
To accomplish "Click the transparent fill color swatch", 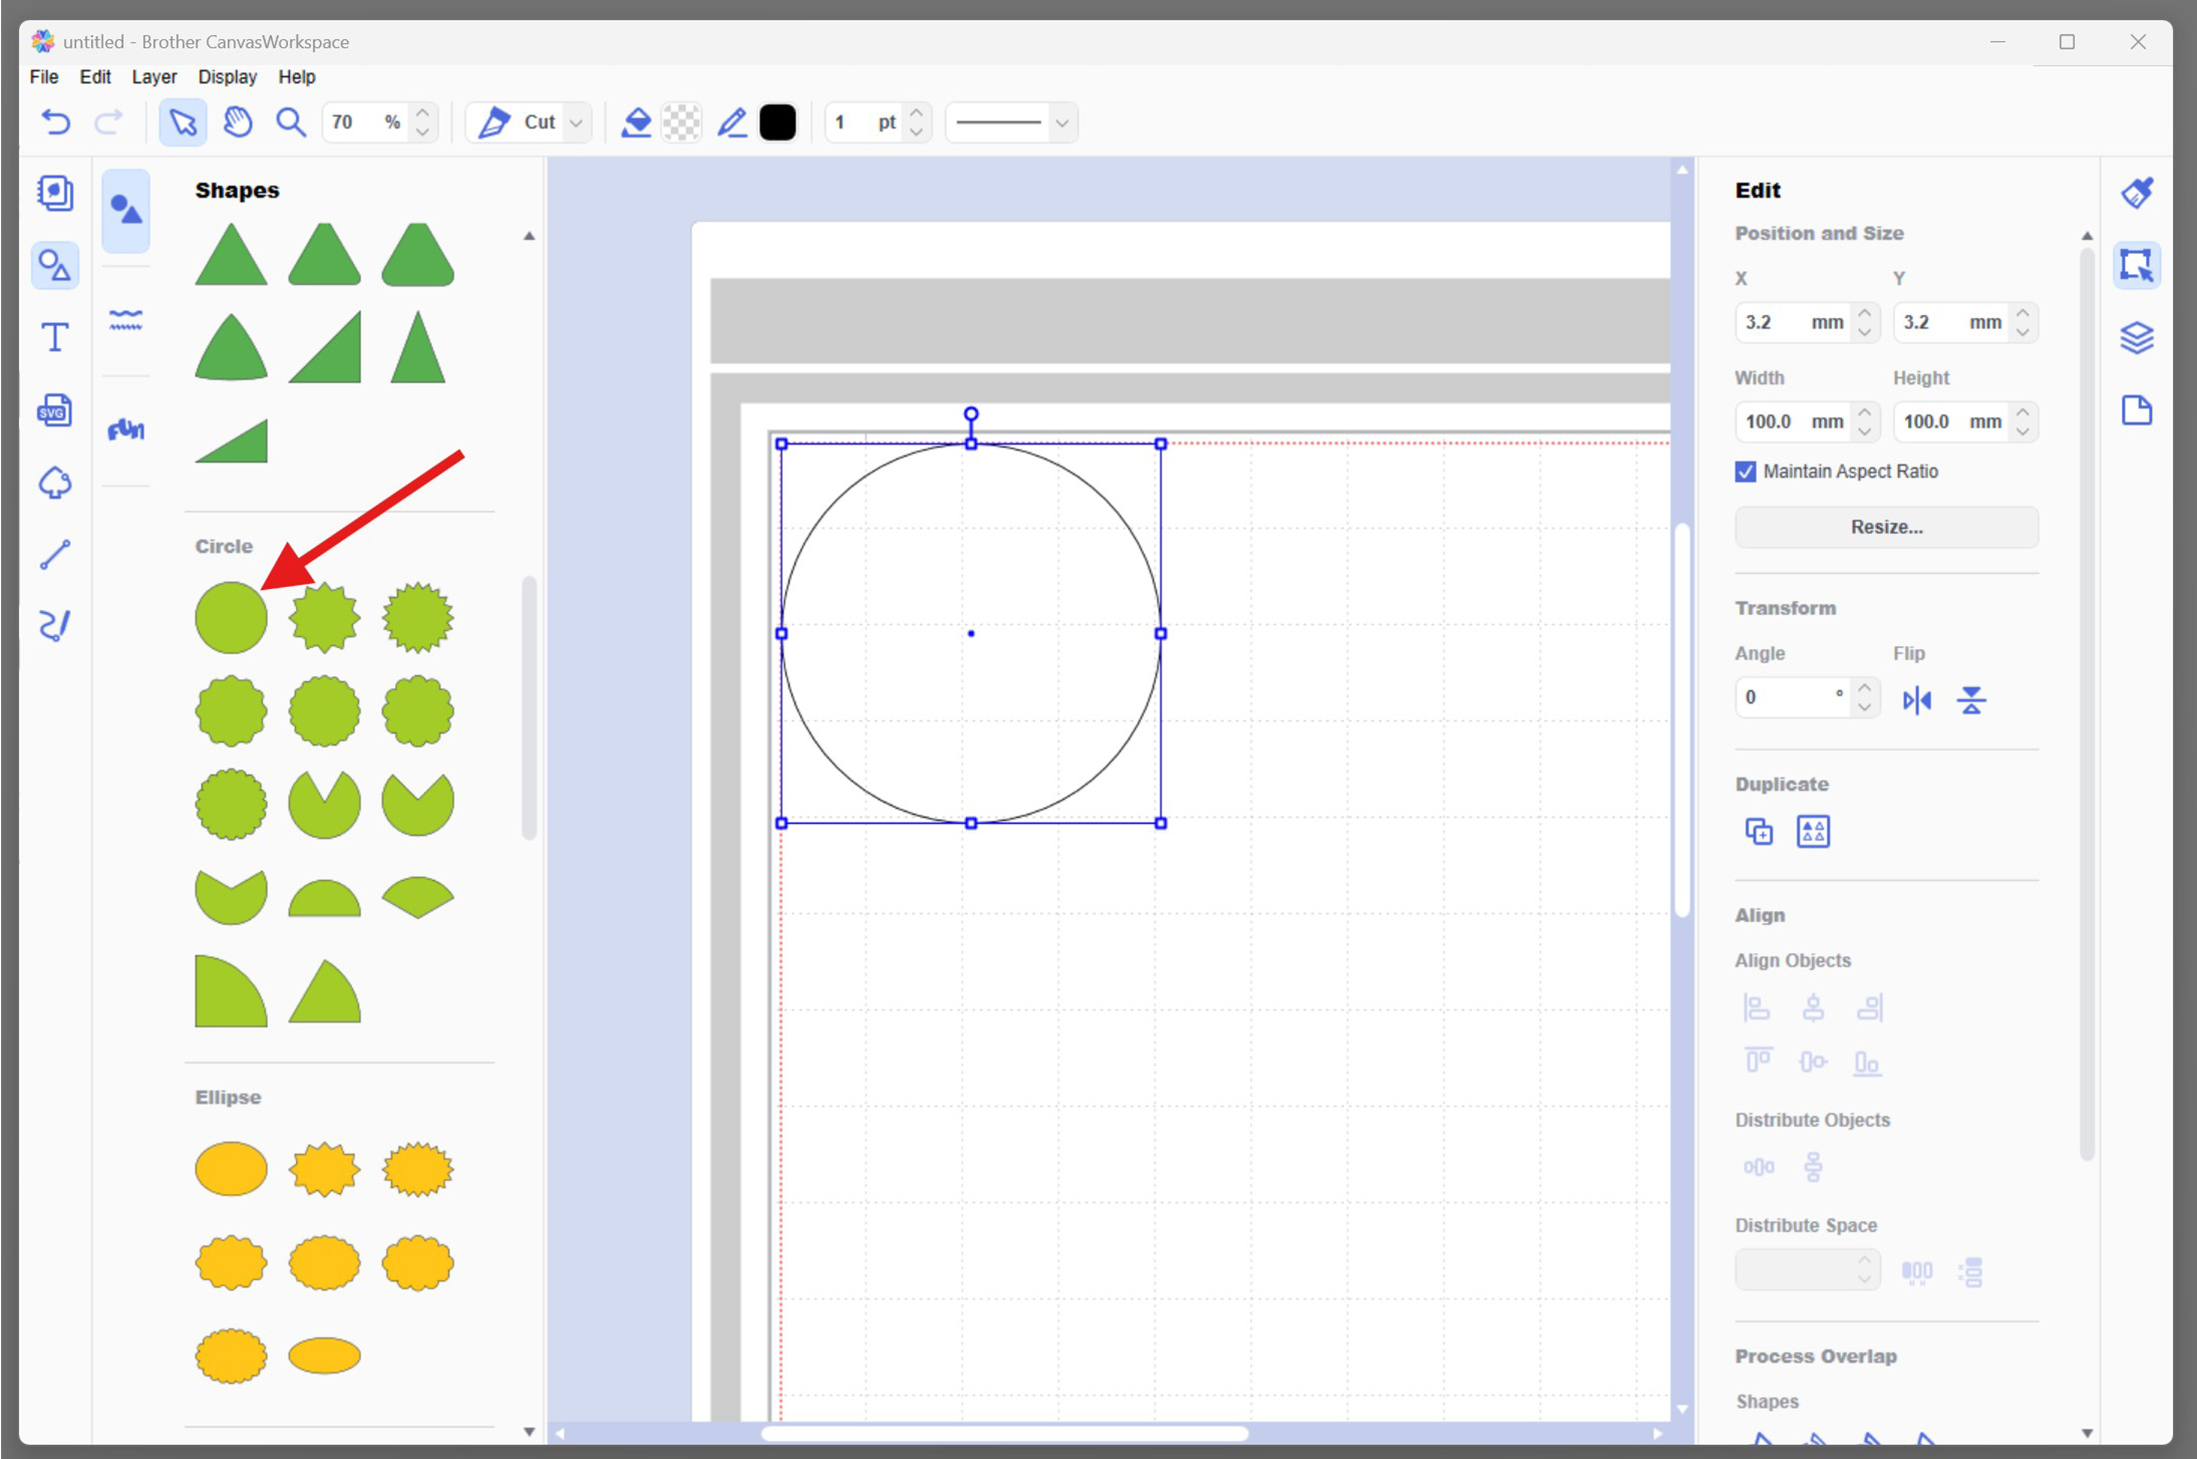I will [682, 122].
